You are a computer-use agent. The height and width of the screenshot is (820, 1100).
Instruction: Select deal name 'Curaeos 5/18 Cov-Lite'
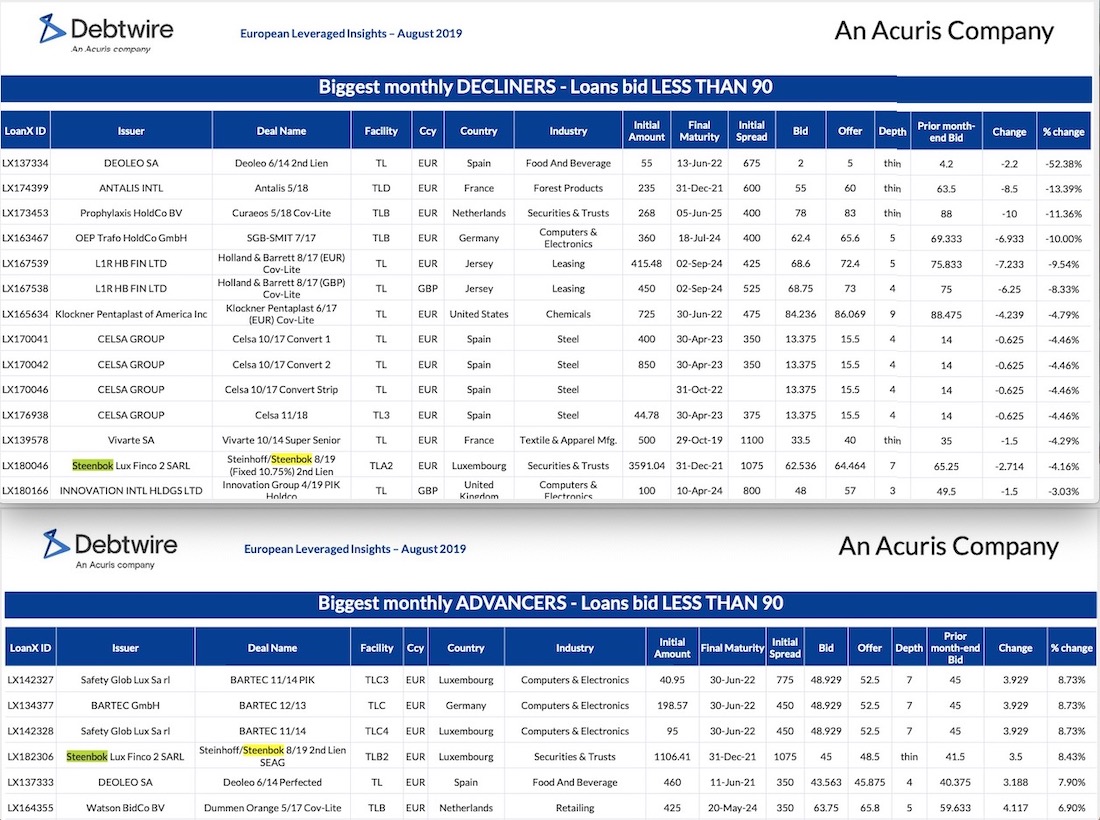pyautogui.click(x=281, y=213)
